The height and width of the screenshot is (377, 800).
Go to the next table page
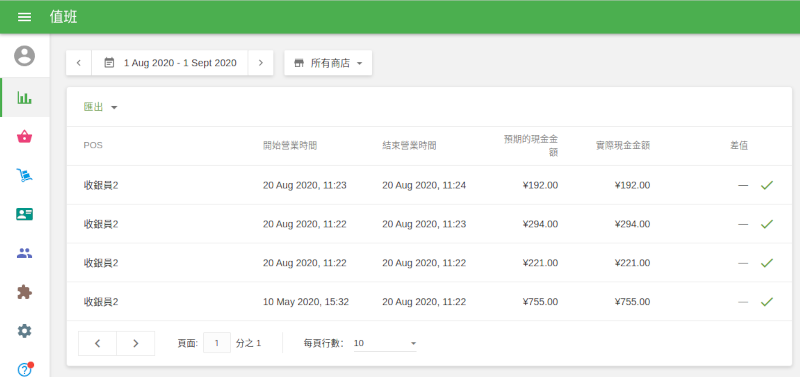pyautogui.click(x=136, y=343)
